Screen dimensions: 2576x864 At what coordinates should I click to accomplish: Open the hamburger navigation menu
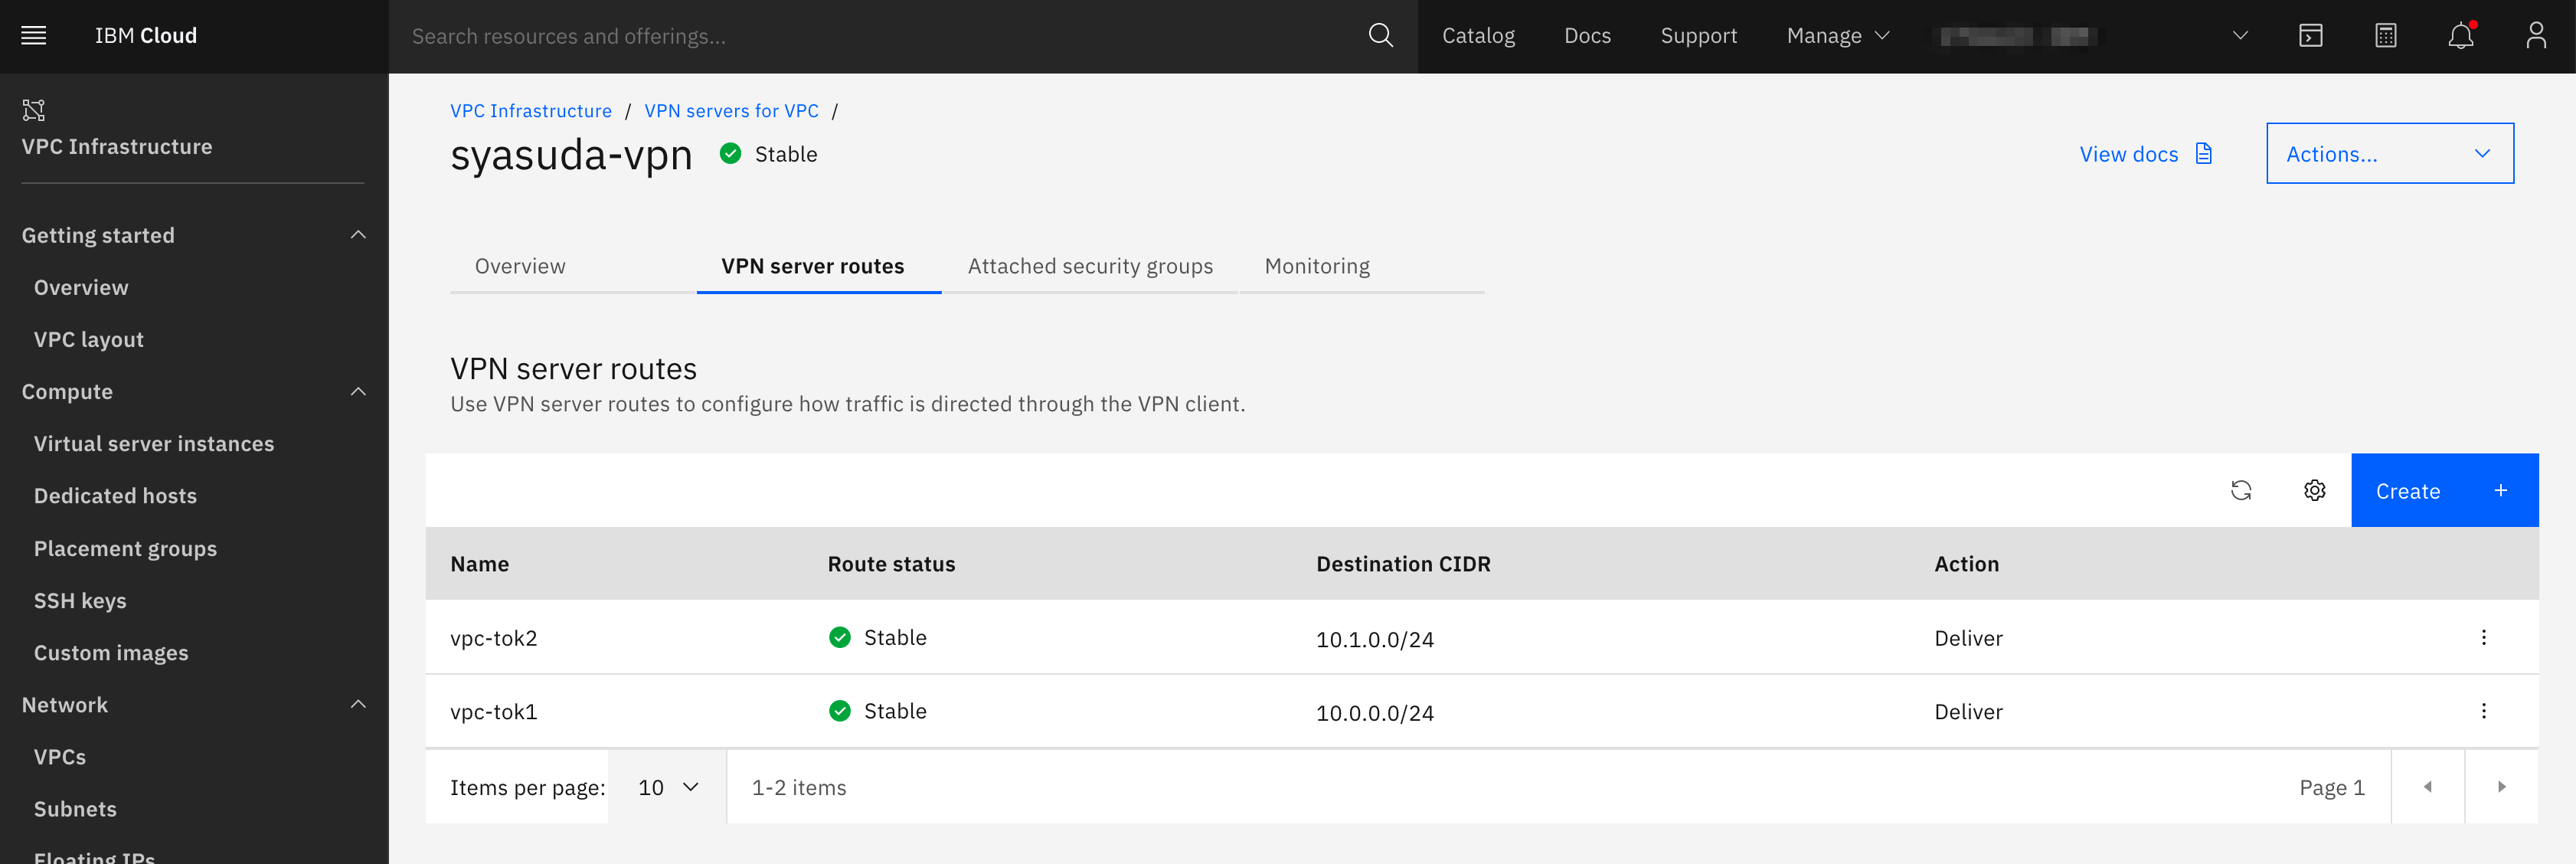(x=34, y=36)
